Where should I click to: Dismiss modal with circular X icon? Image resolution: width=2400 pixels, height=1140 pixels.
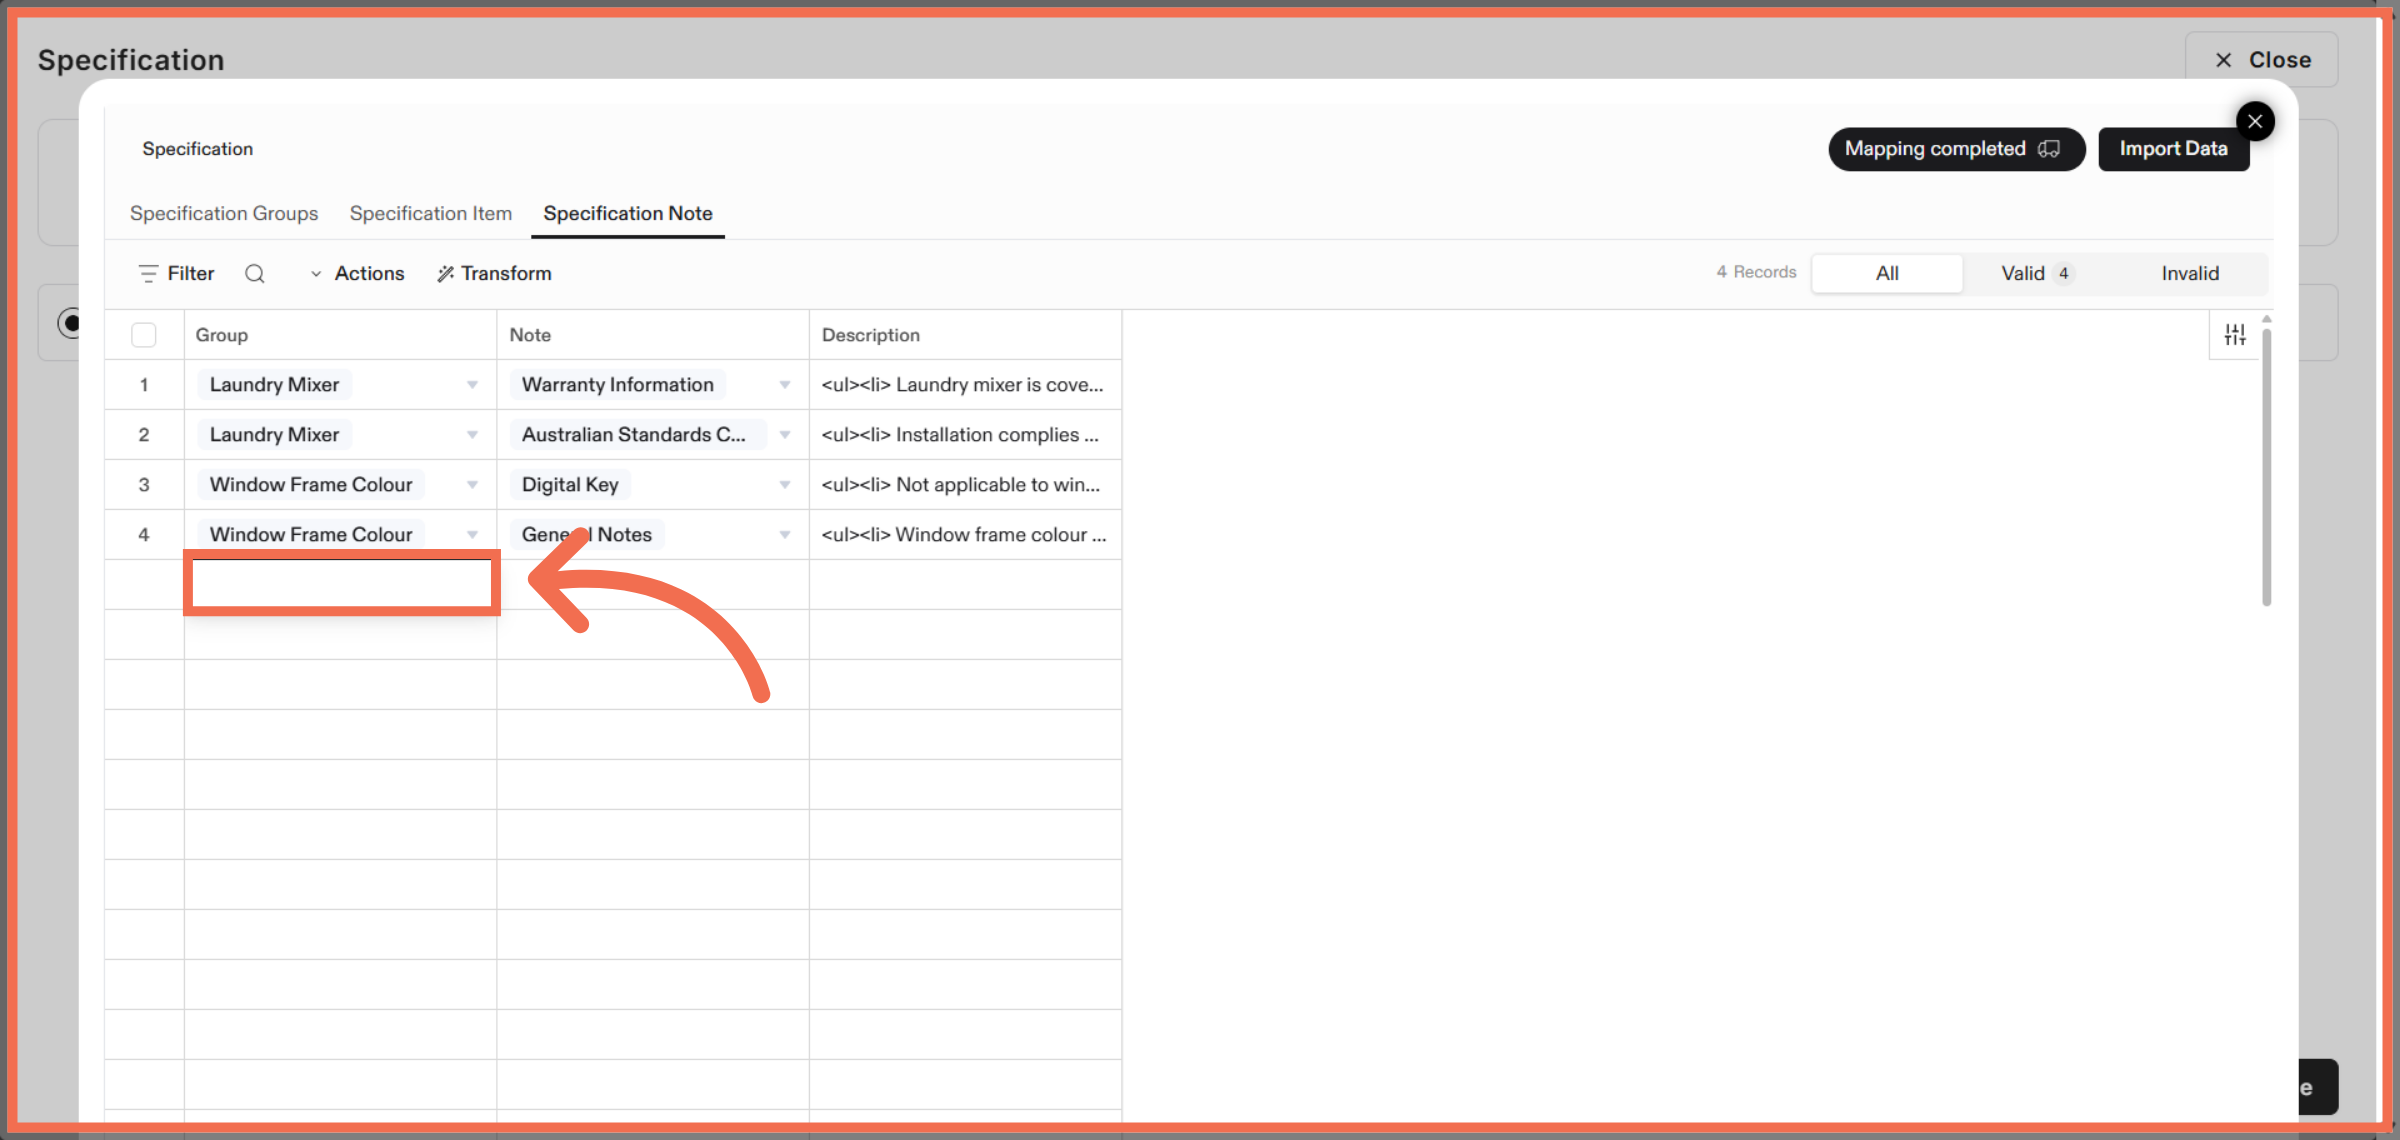click(2255, 121)
